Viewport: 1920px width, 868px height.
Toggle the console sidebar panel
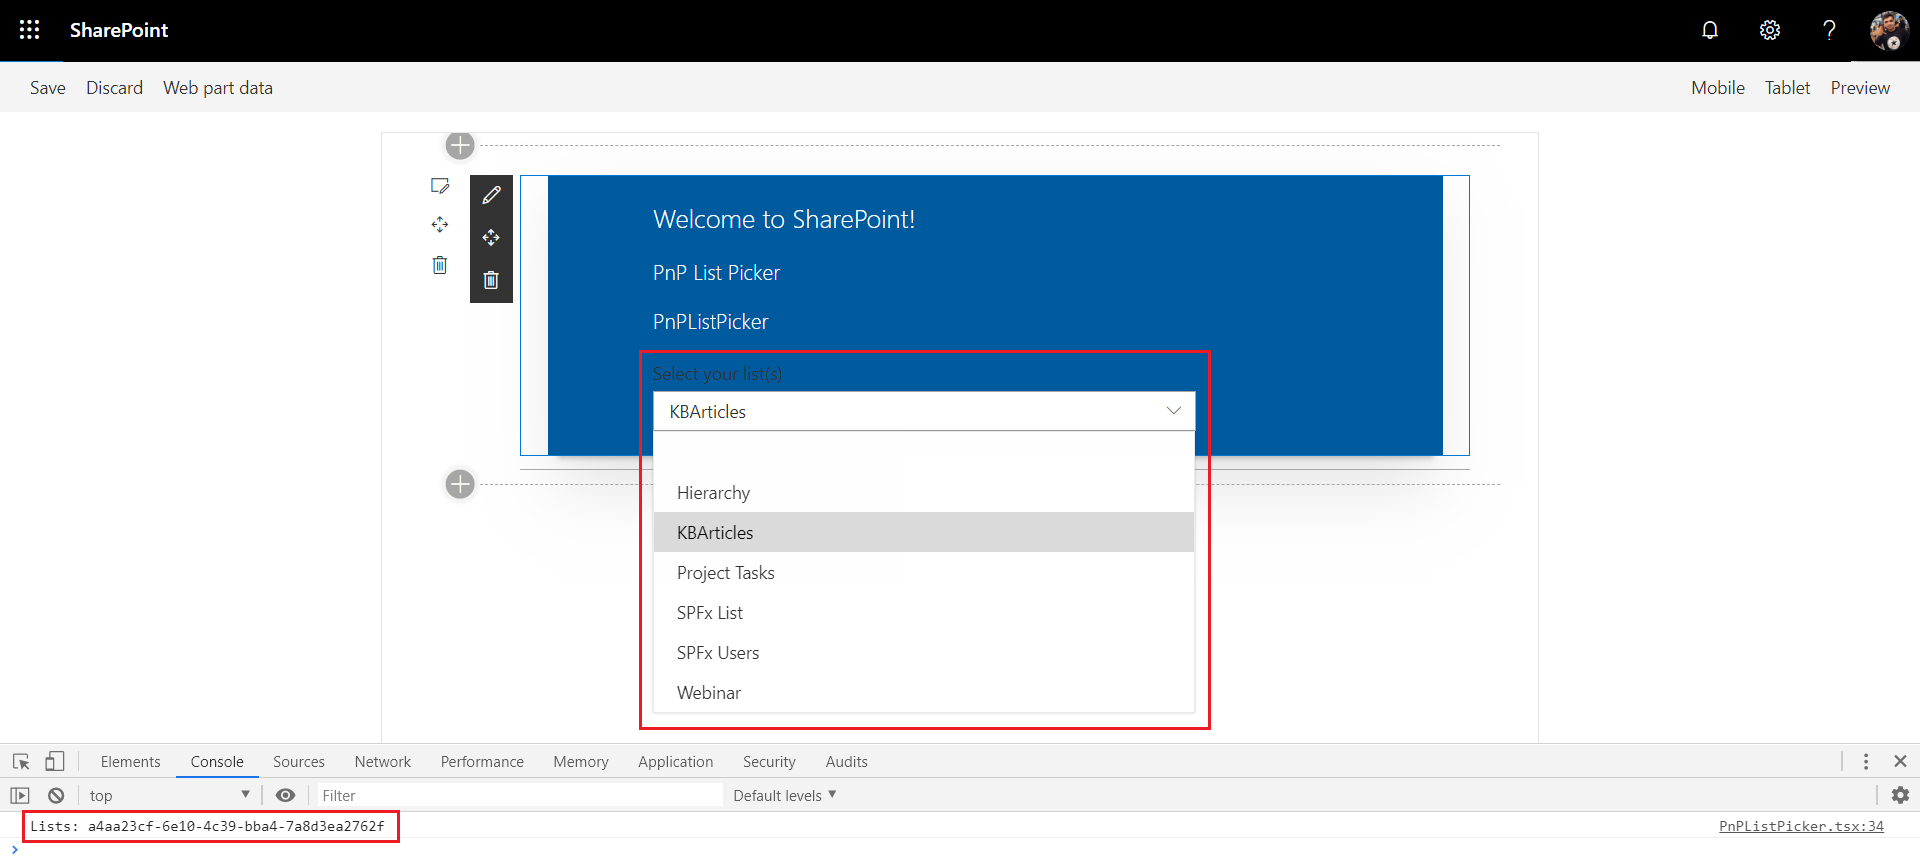20,796
